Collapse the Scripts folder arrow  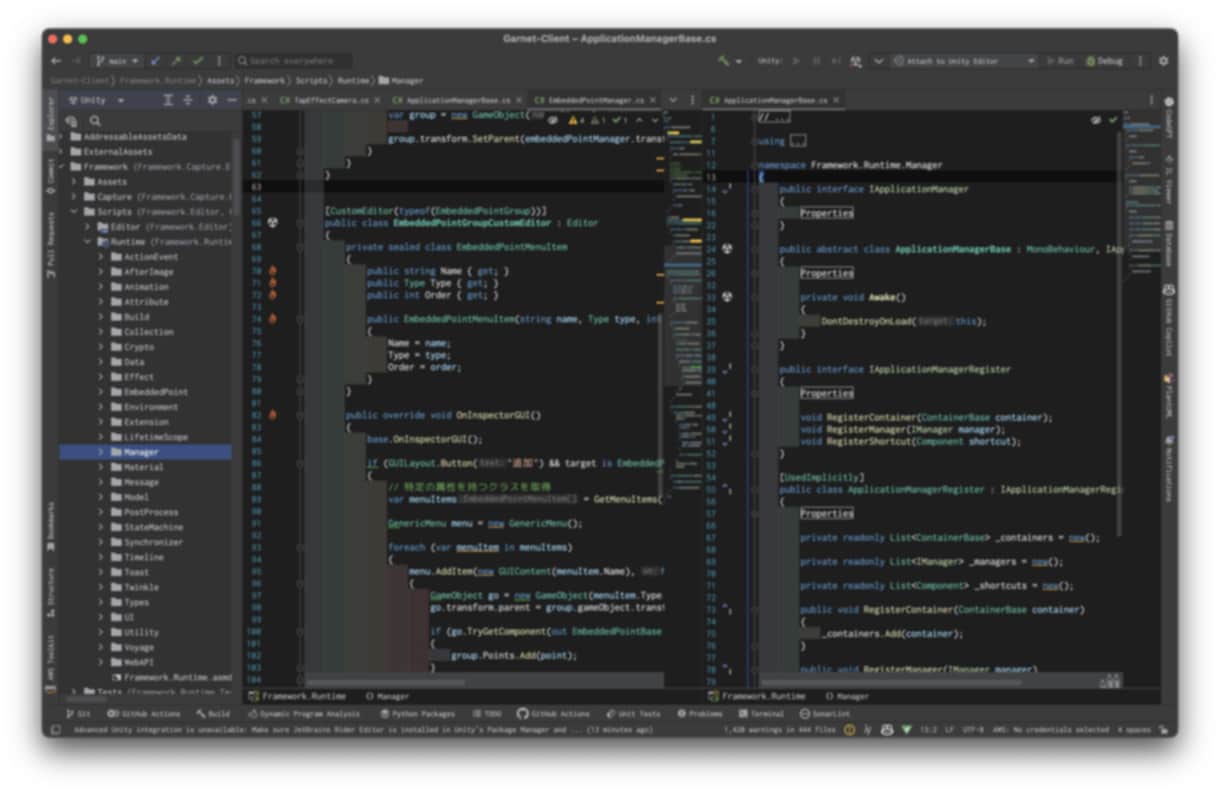pyautogui.click(x=75, y=212)
